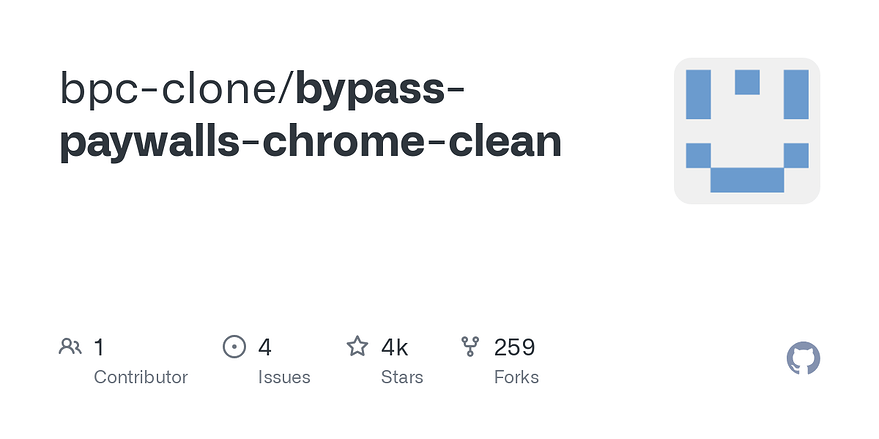Open the "Forks" label
This screenshot has width=879, height=439.
click(516, 377)
